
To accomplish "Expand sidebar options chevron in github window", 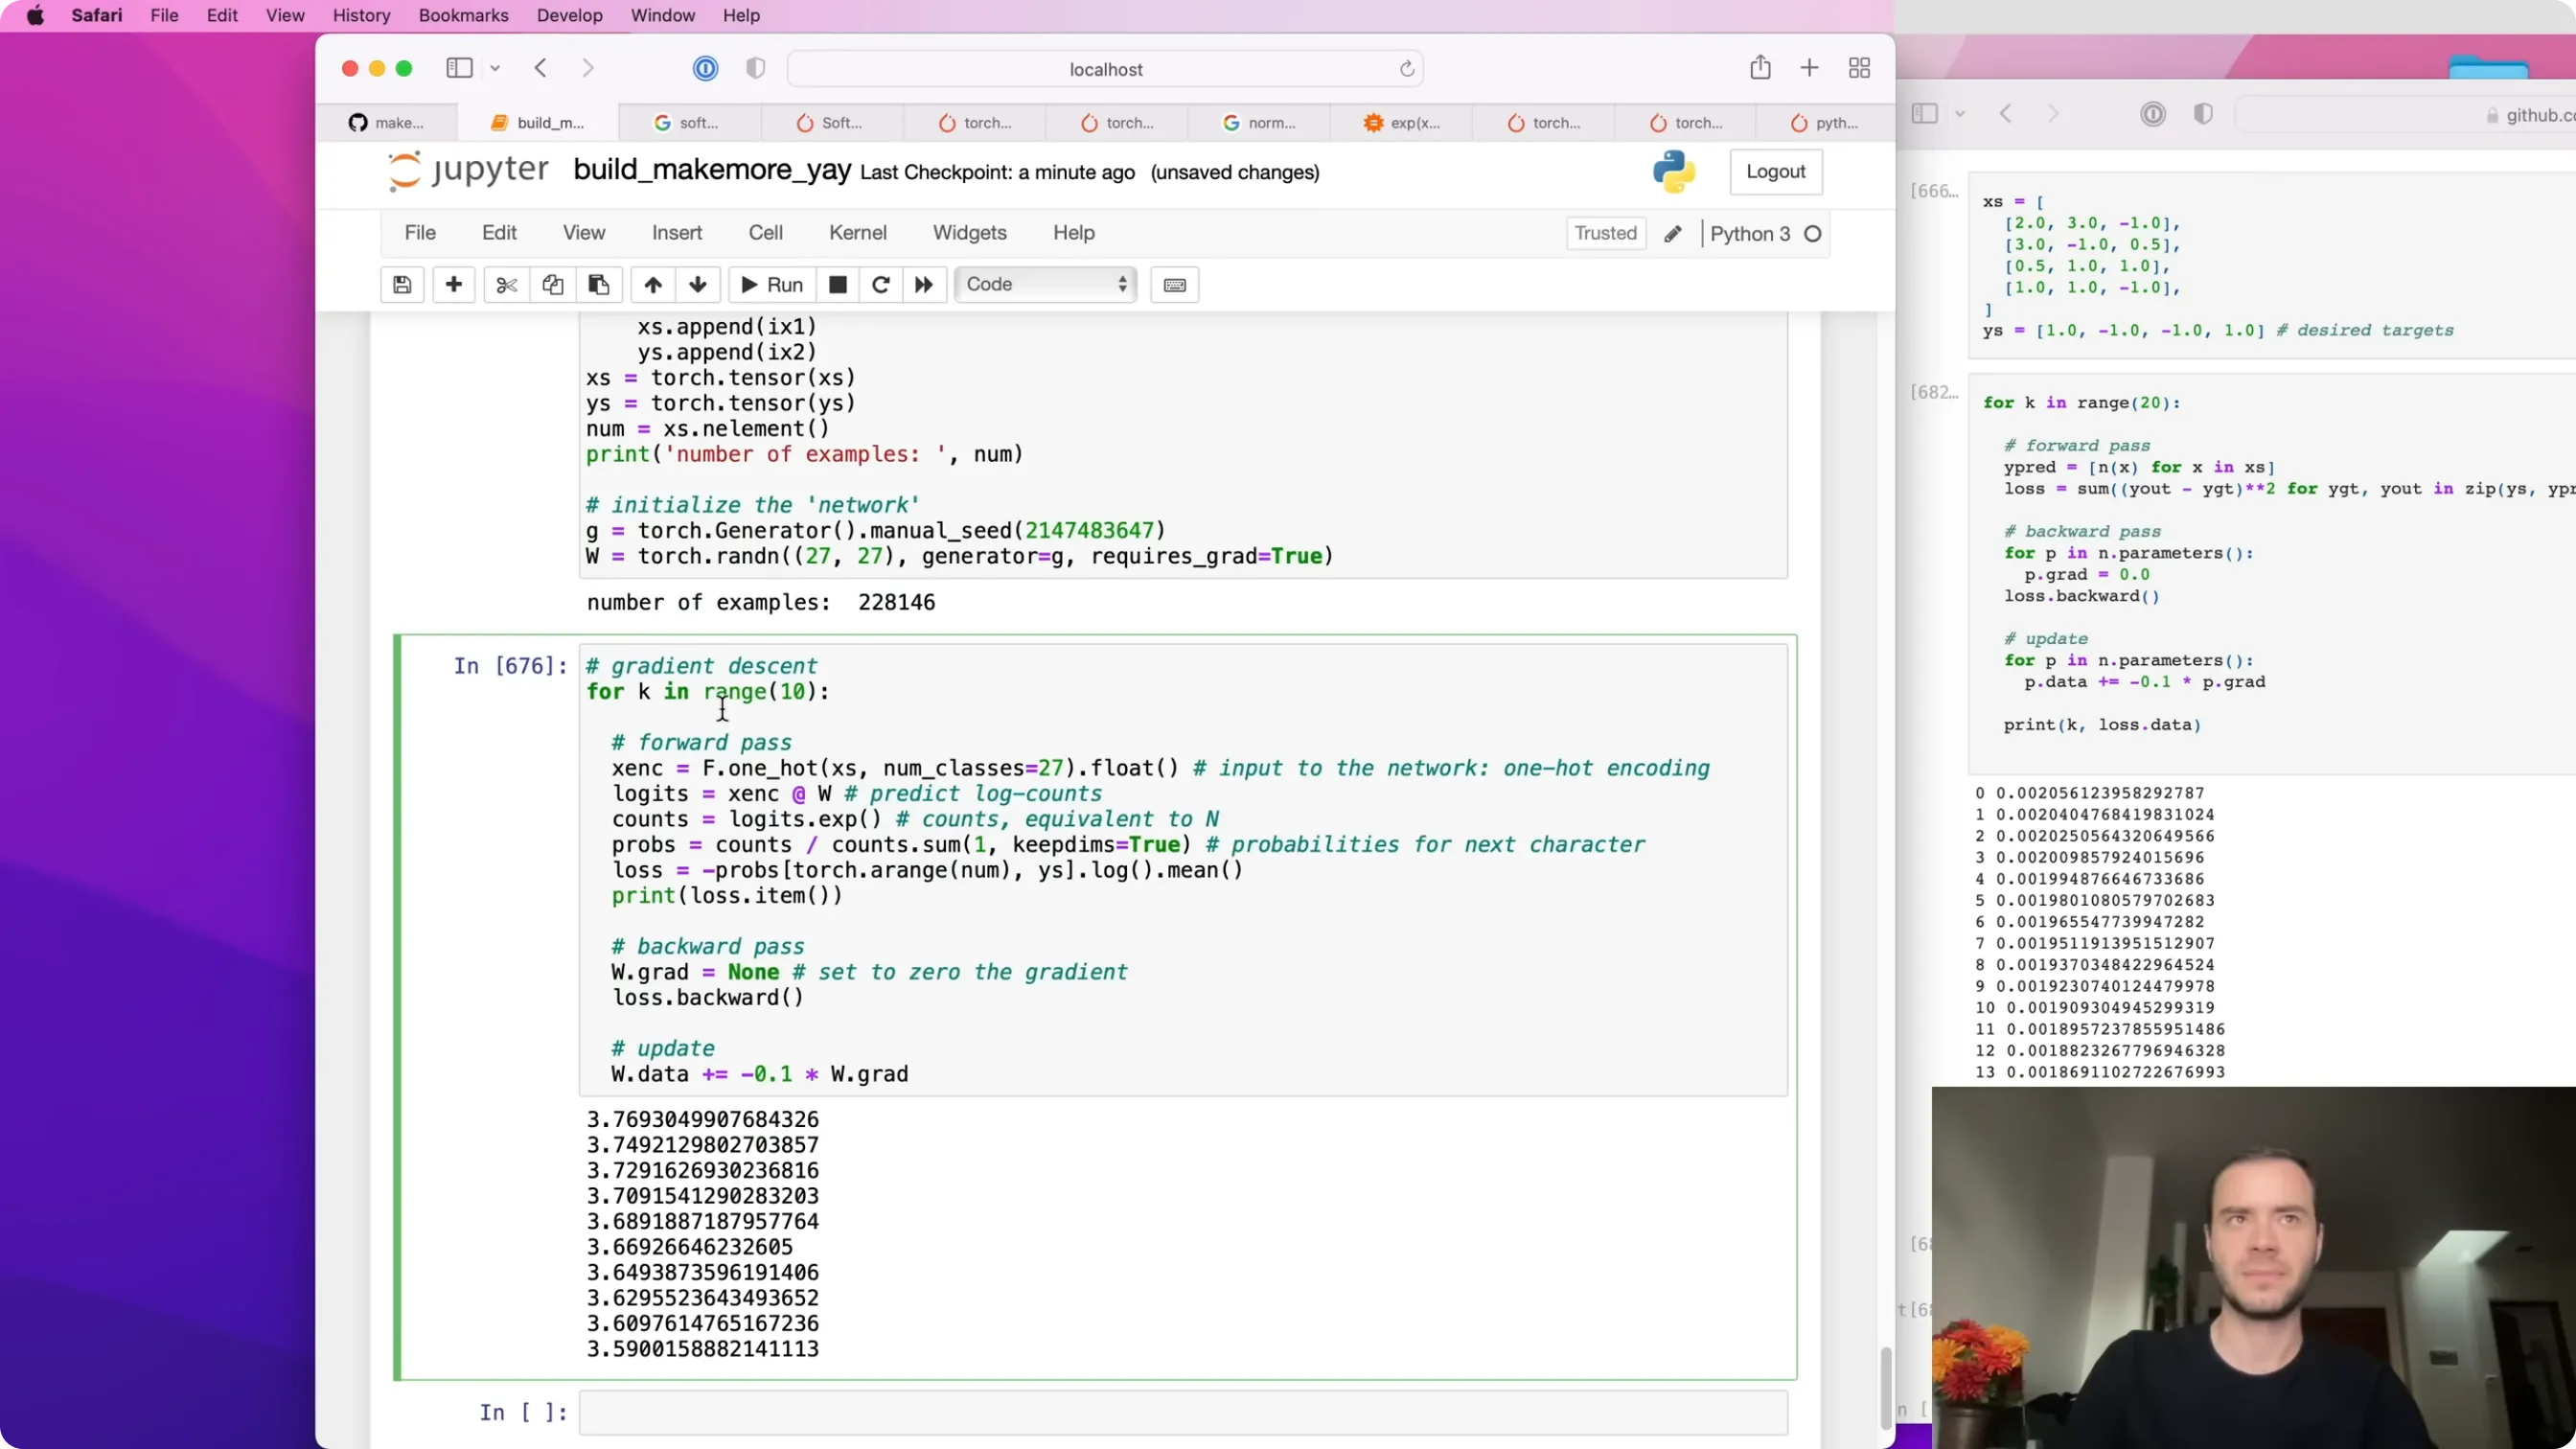I will [x=1960, y=114].
